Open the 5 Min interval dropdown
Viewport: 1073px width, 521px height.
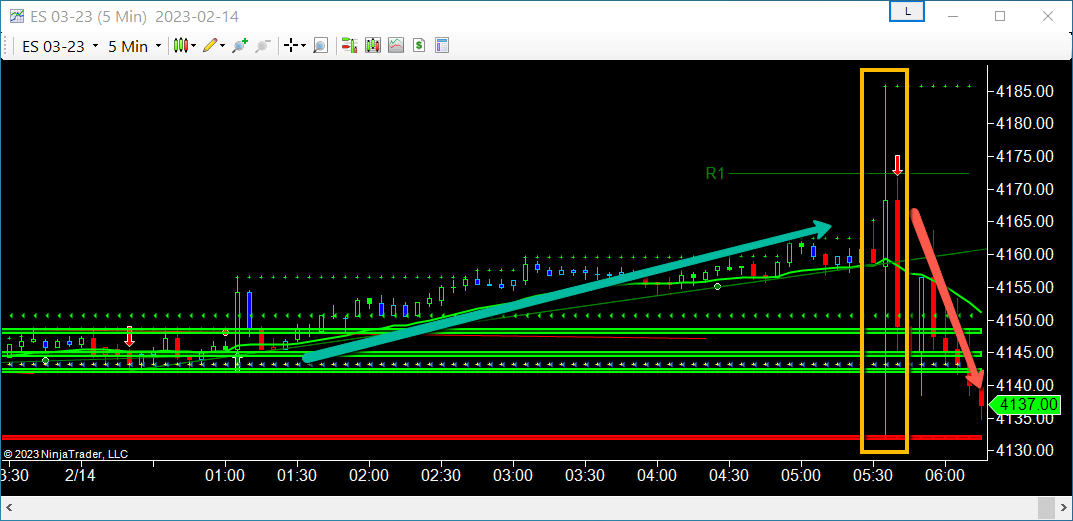point(135,46)
